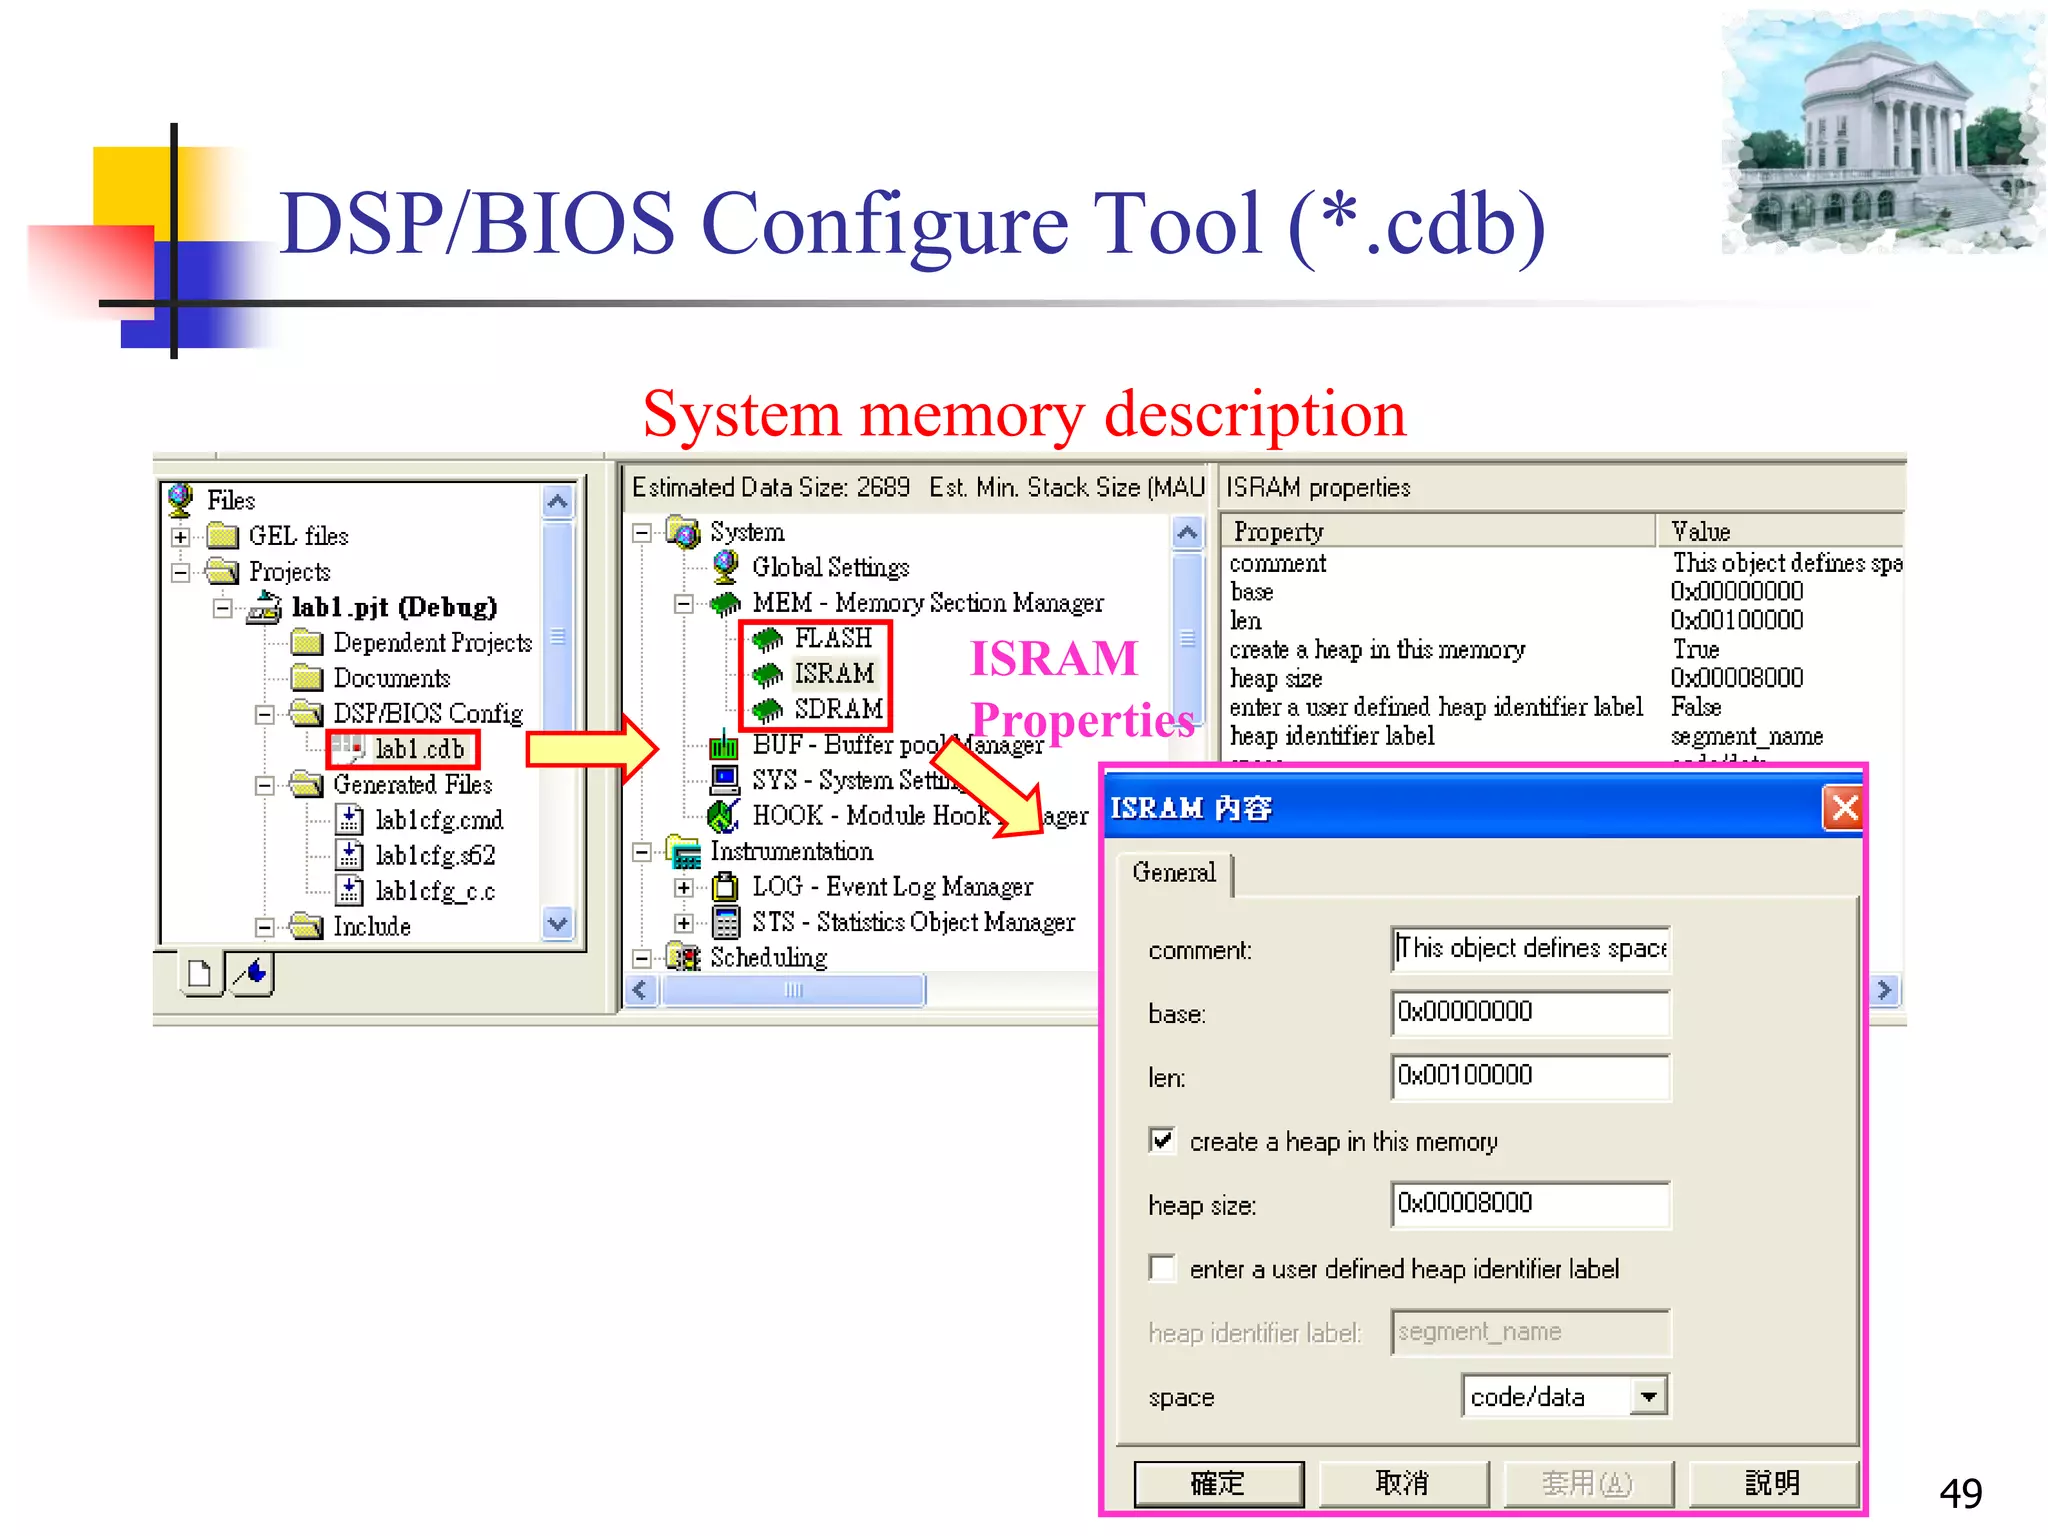Collapse the Instrumentation node
Screen dimensions: 2048x1536
642,852
